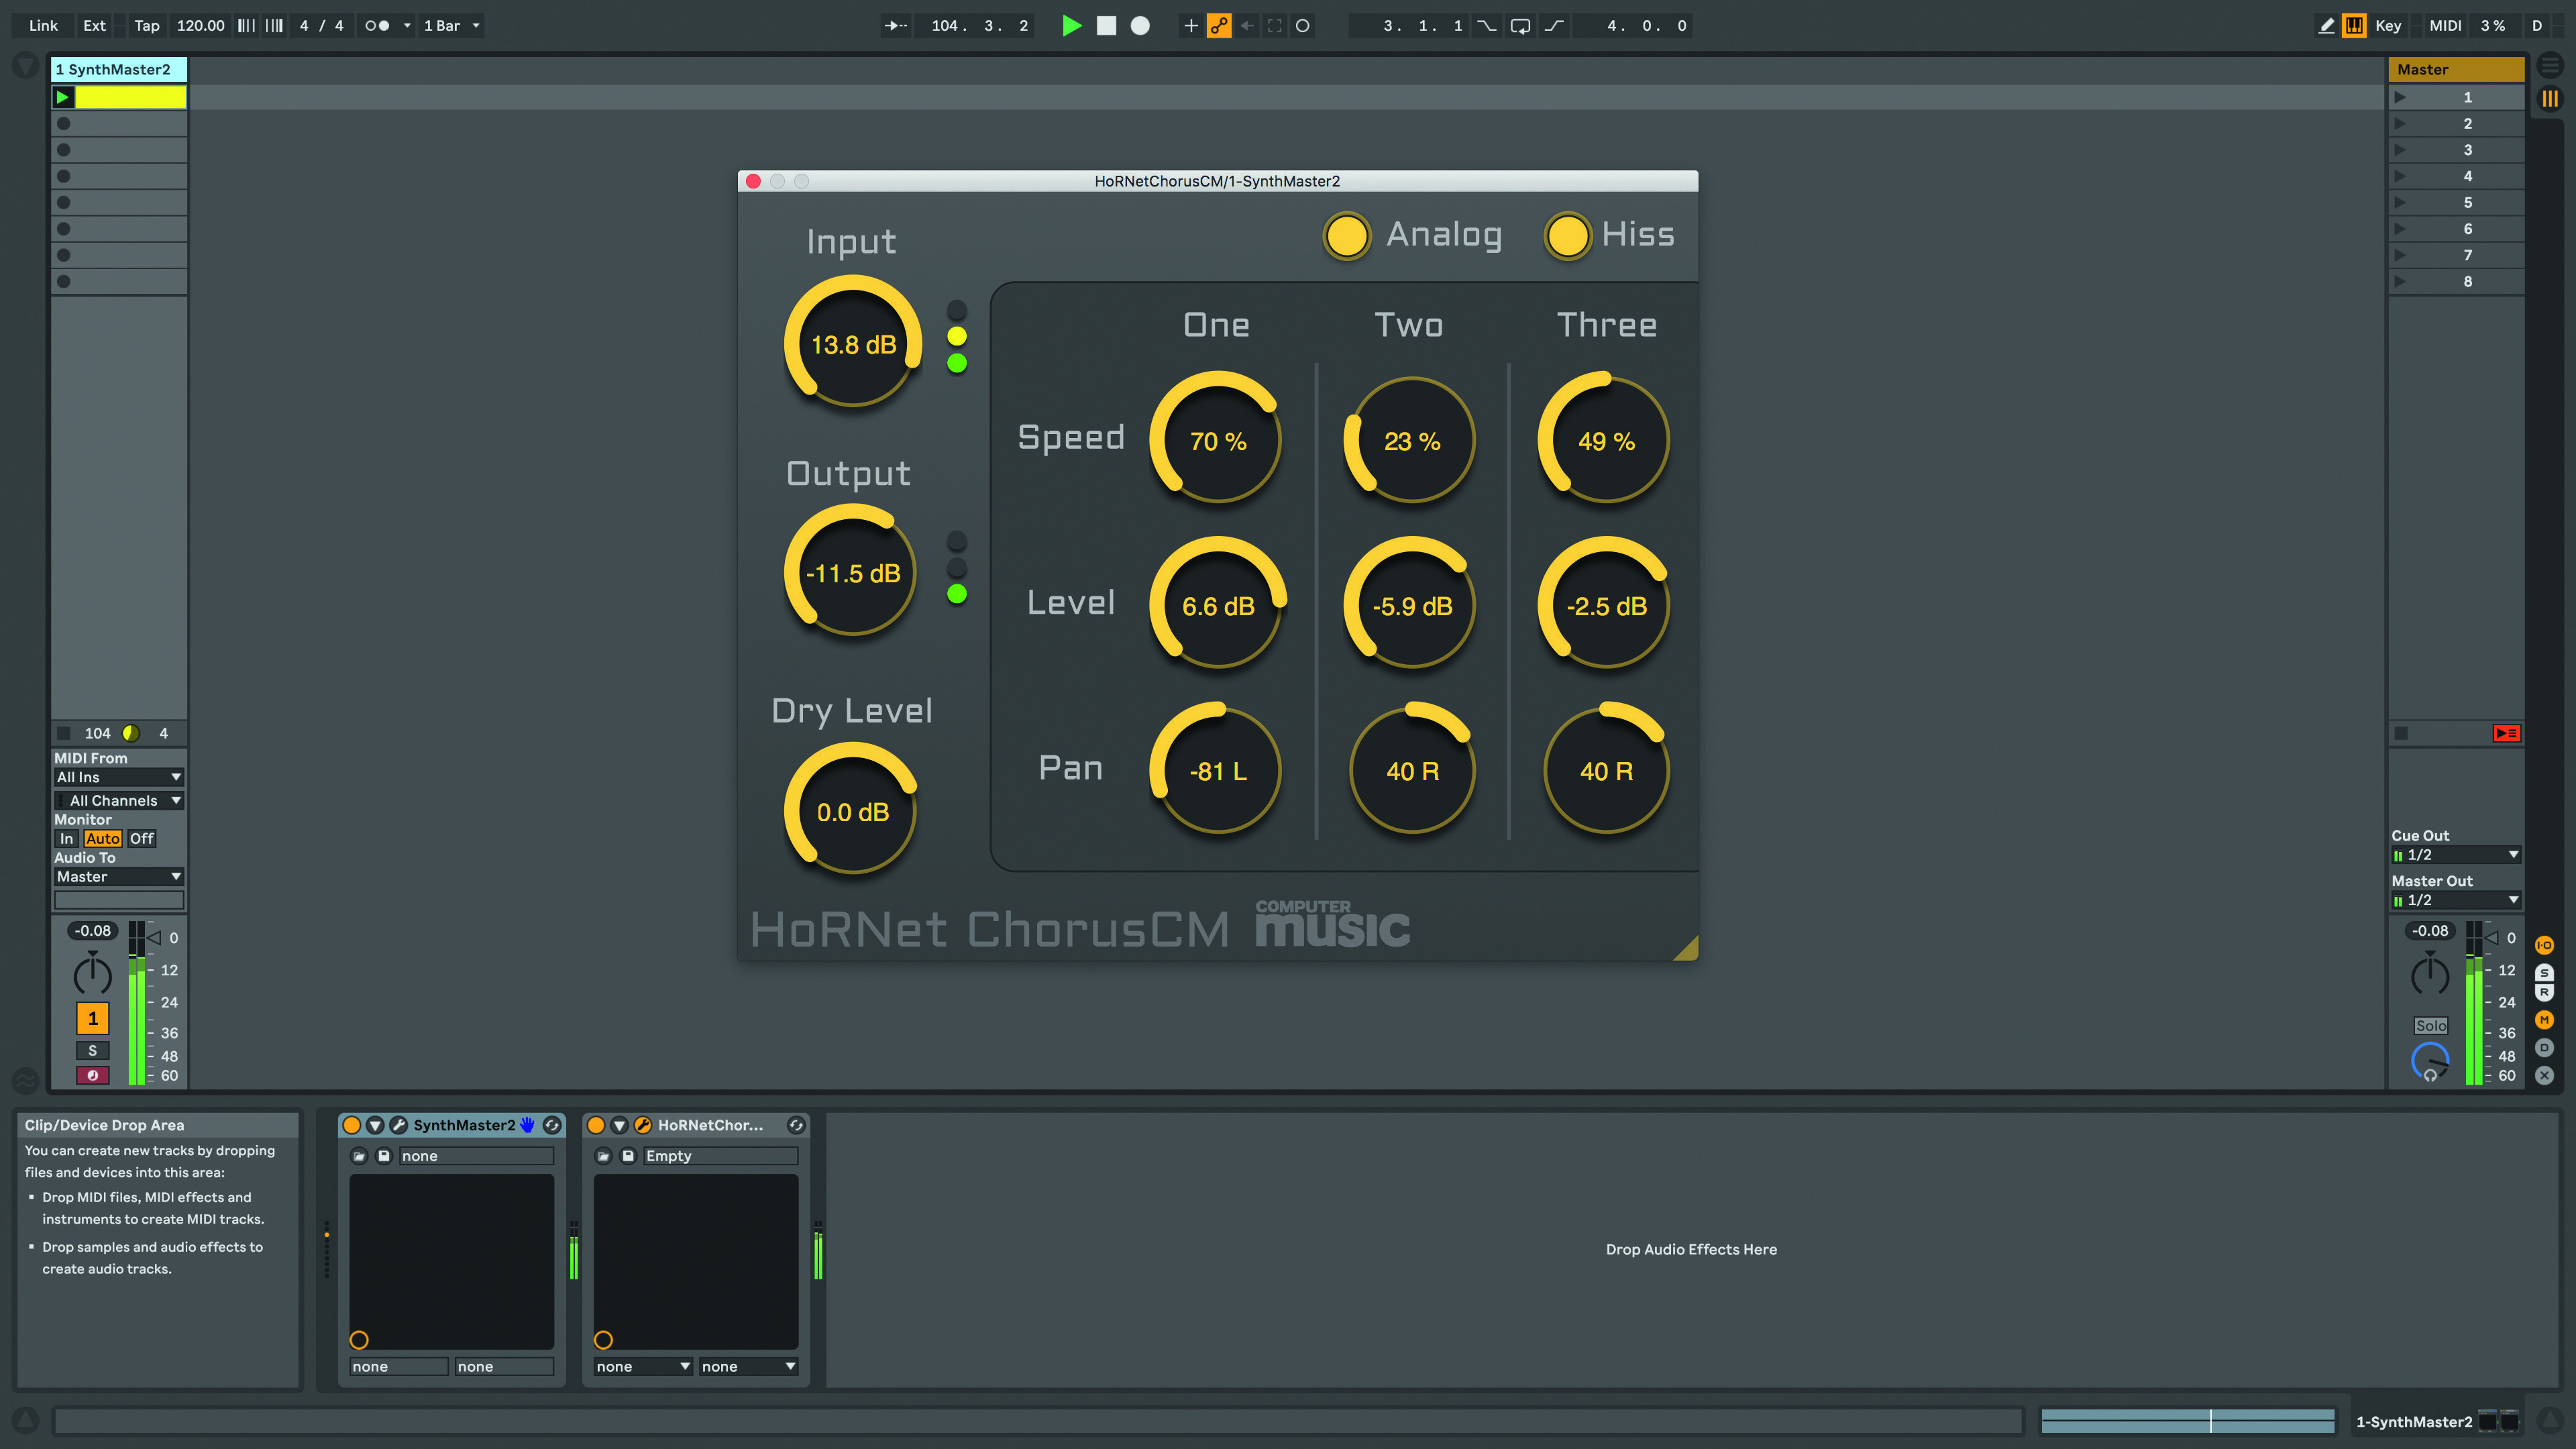
Task: Set Monitor to Off
Action: click(x=142, y=838)
